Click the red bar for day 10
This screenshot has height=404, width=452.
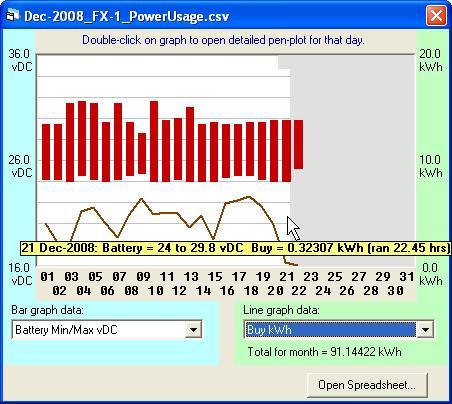coord(154,141)
